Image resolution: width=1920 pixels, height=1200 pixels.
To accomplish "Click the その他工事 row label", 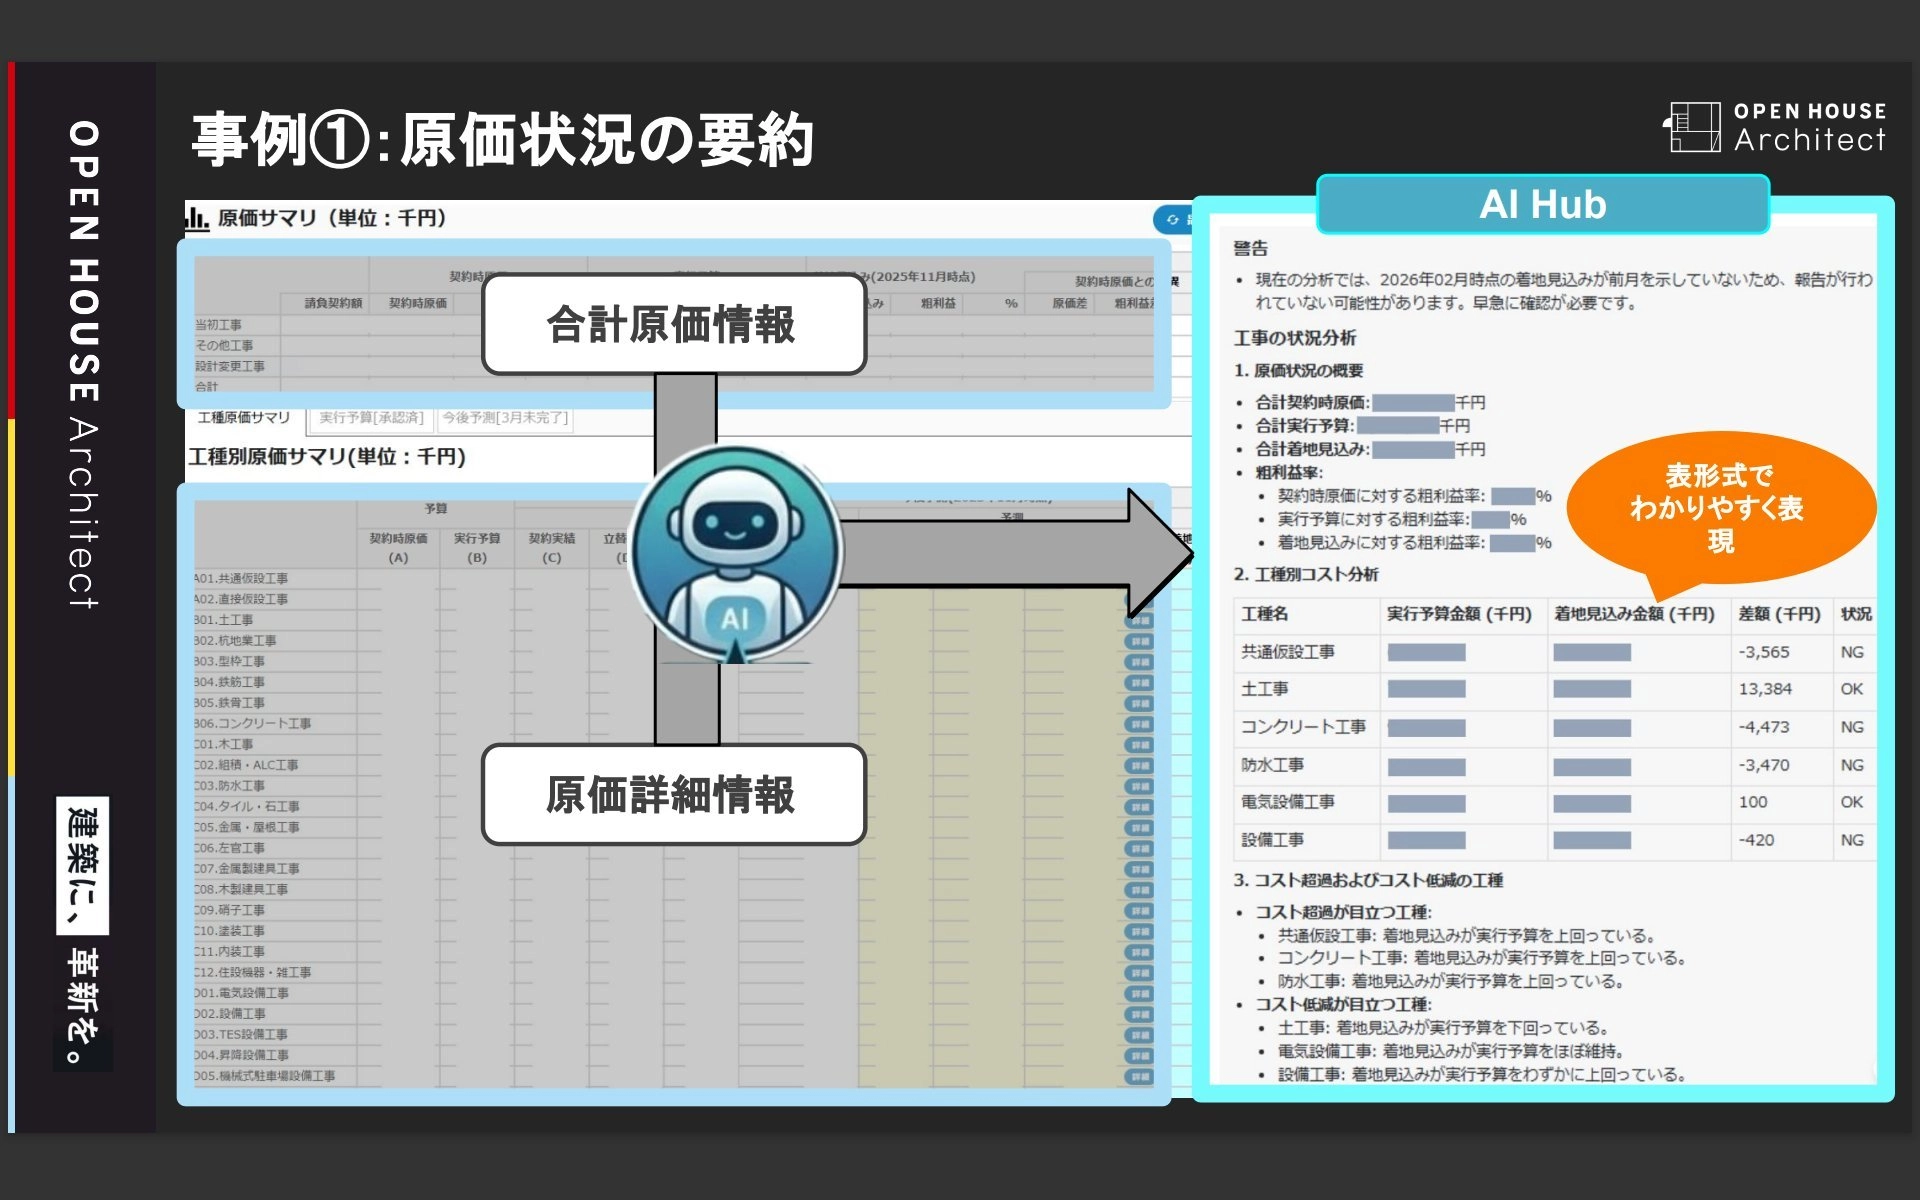I will 224,346.
